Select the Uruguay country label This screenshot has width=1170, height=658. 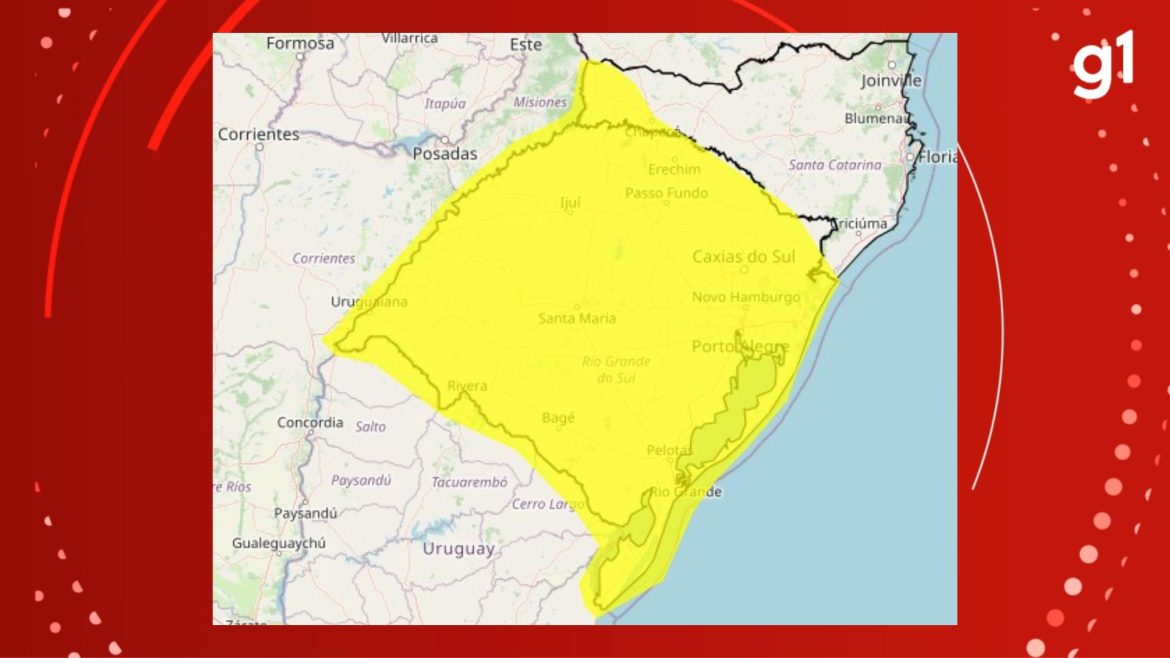pos(460,549)
